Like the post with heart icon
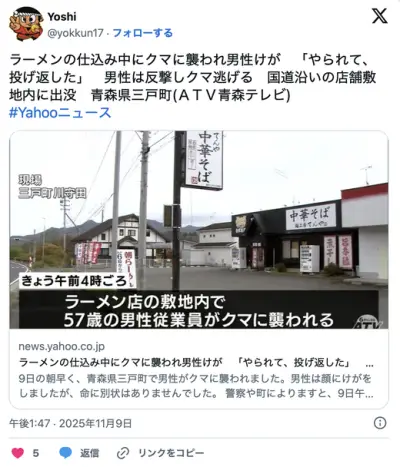The height and width of the screenshot is (467, 400). coord(18,453)
